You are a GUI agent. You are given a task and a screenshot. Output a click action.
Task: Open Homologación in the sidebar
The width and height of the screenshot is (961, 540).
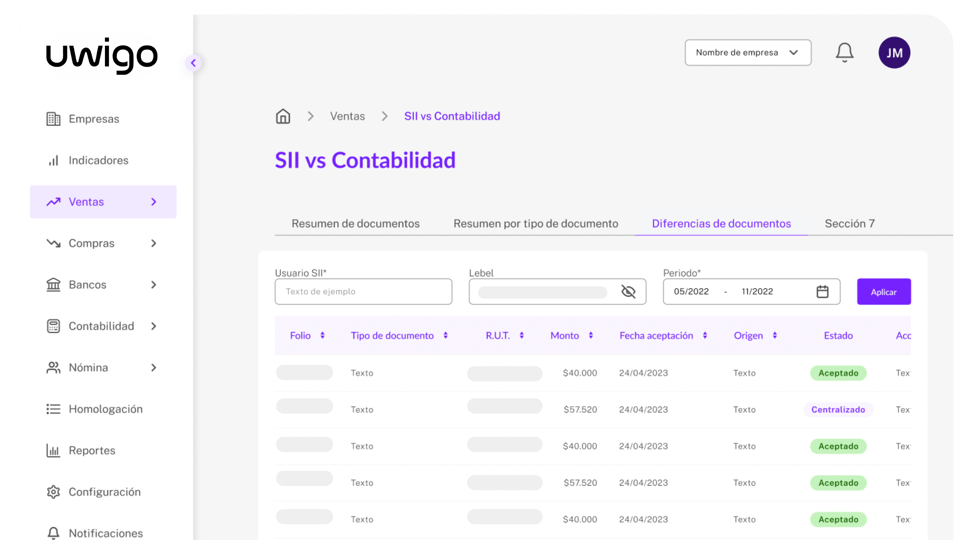(105, 409)
